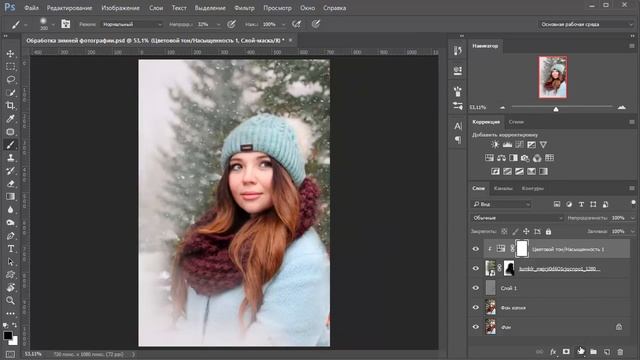Zoom in with Navigator large mountains button
Screen dimensions: 640x360
click(x=622, y=107)
